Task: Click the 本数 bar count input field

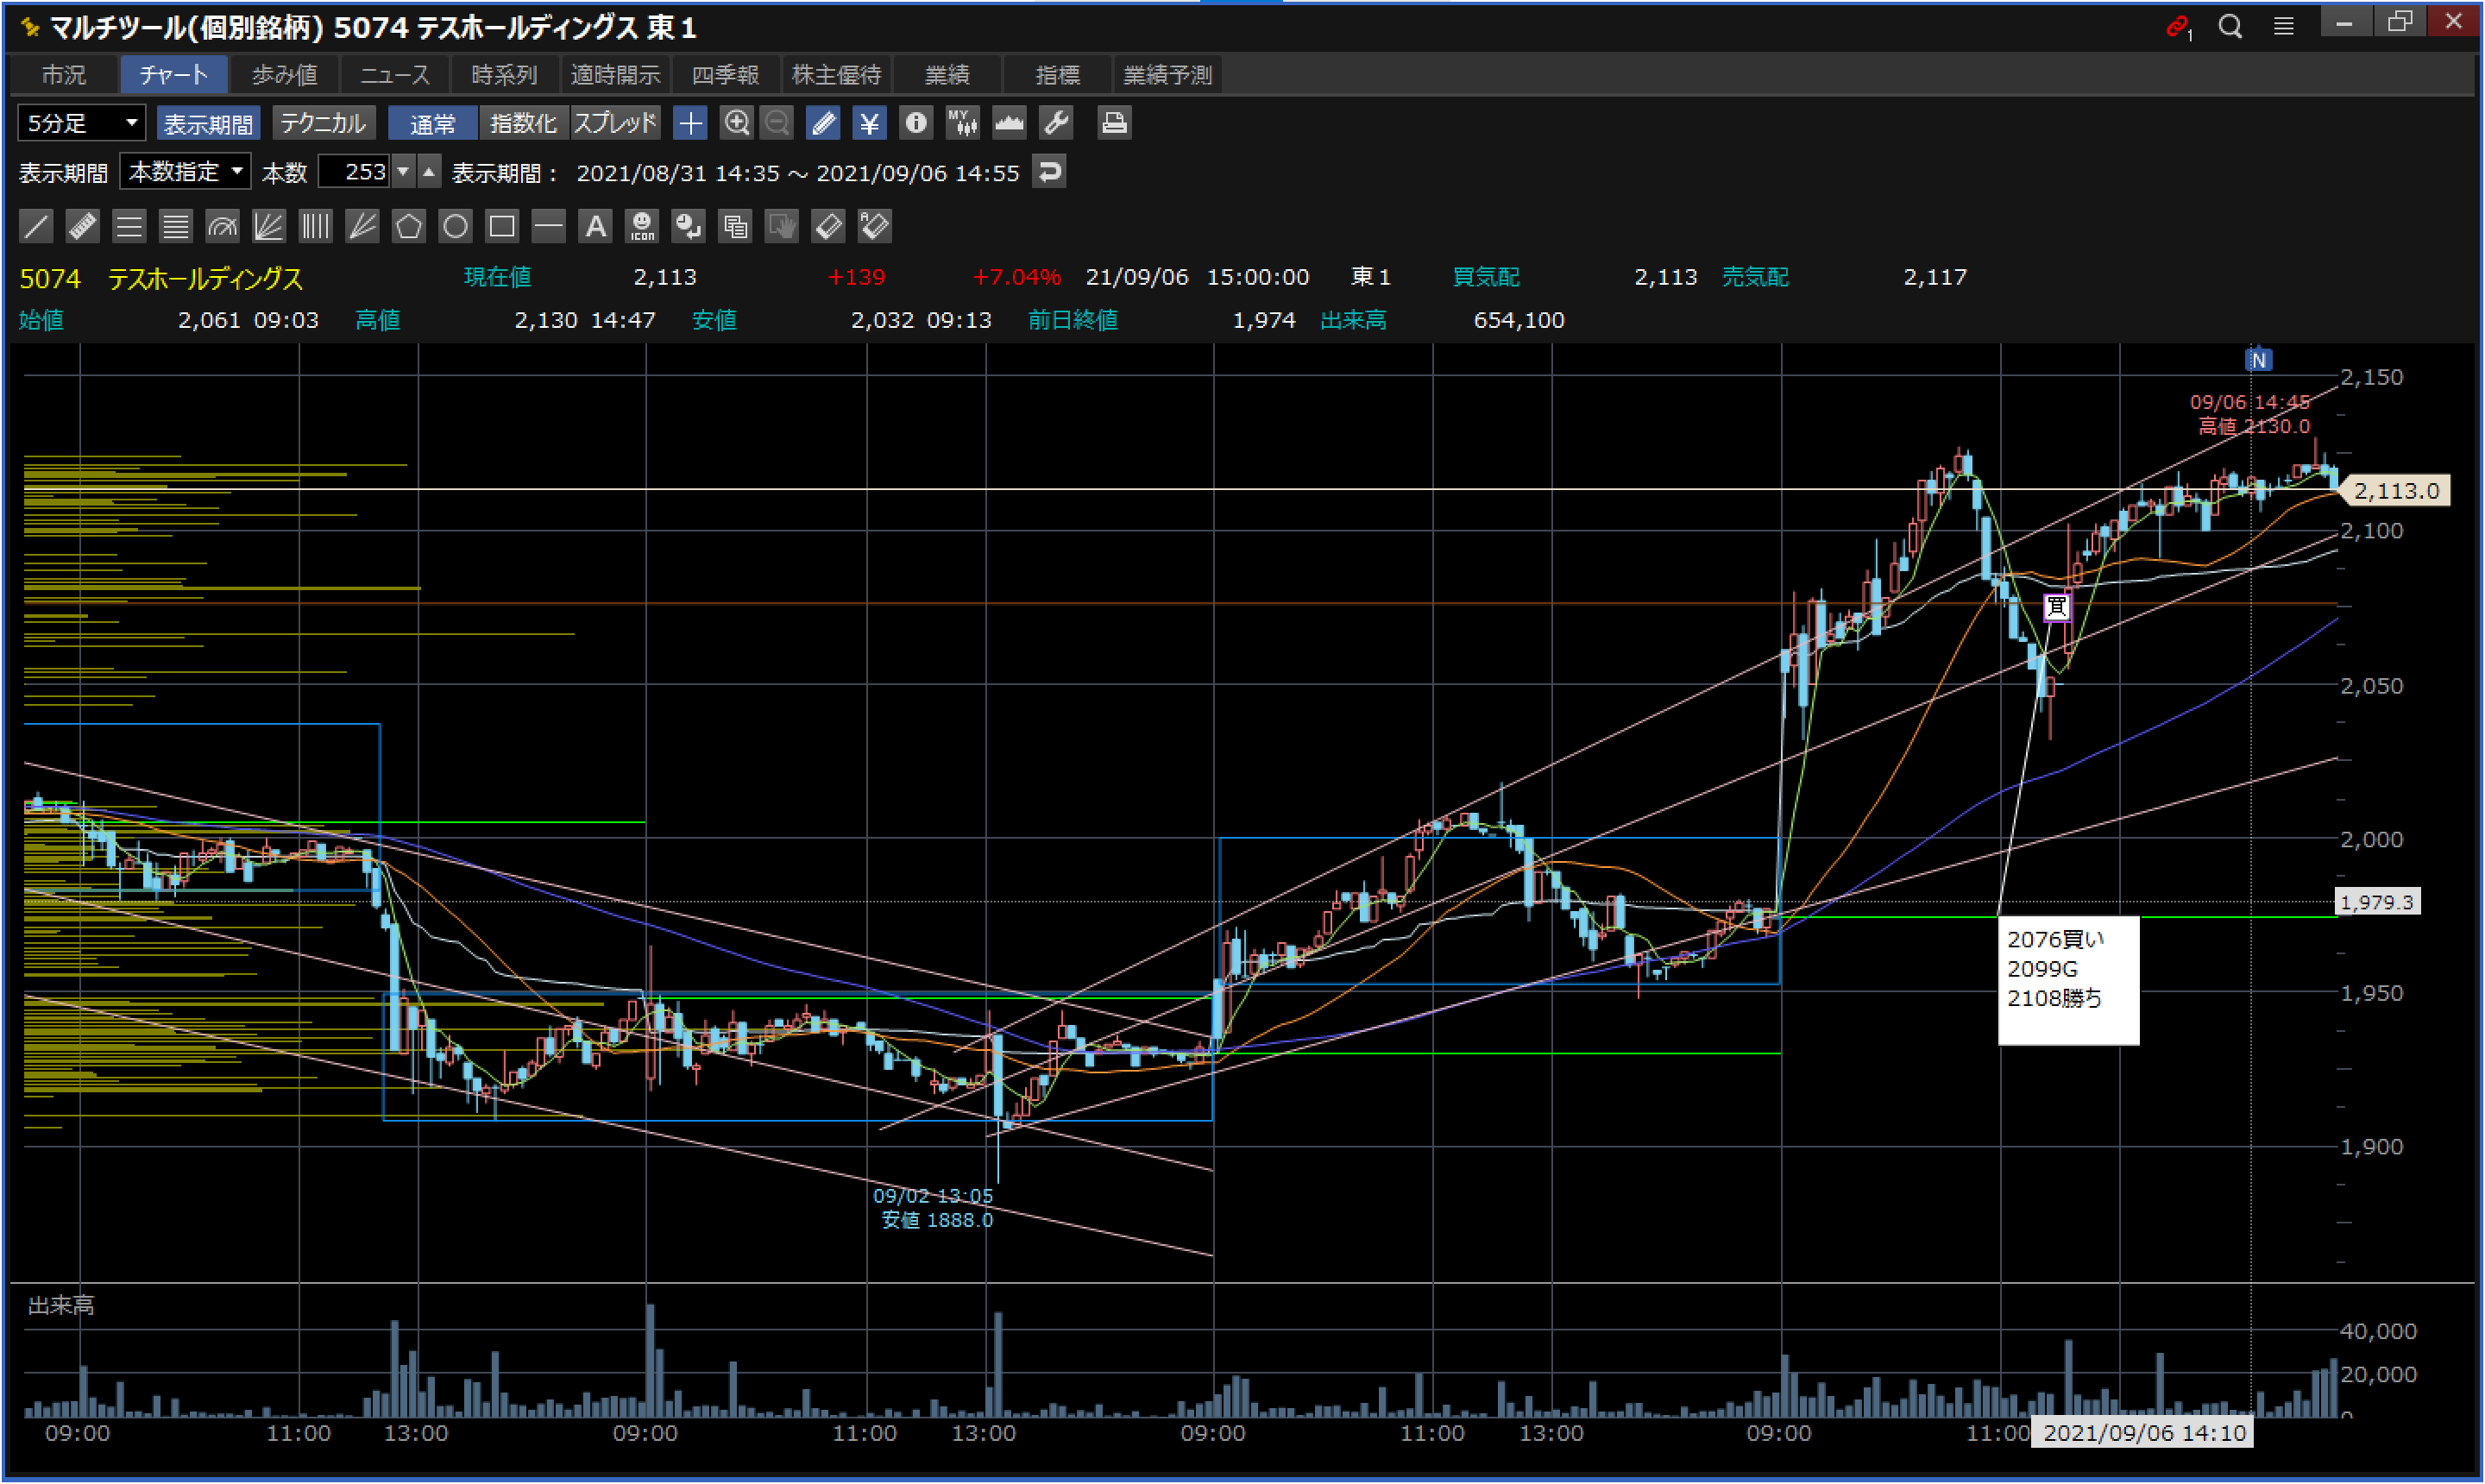Action: coord(355,172)
